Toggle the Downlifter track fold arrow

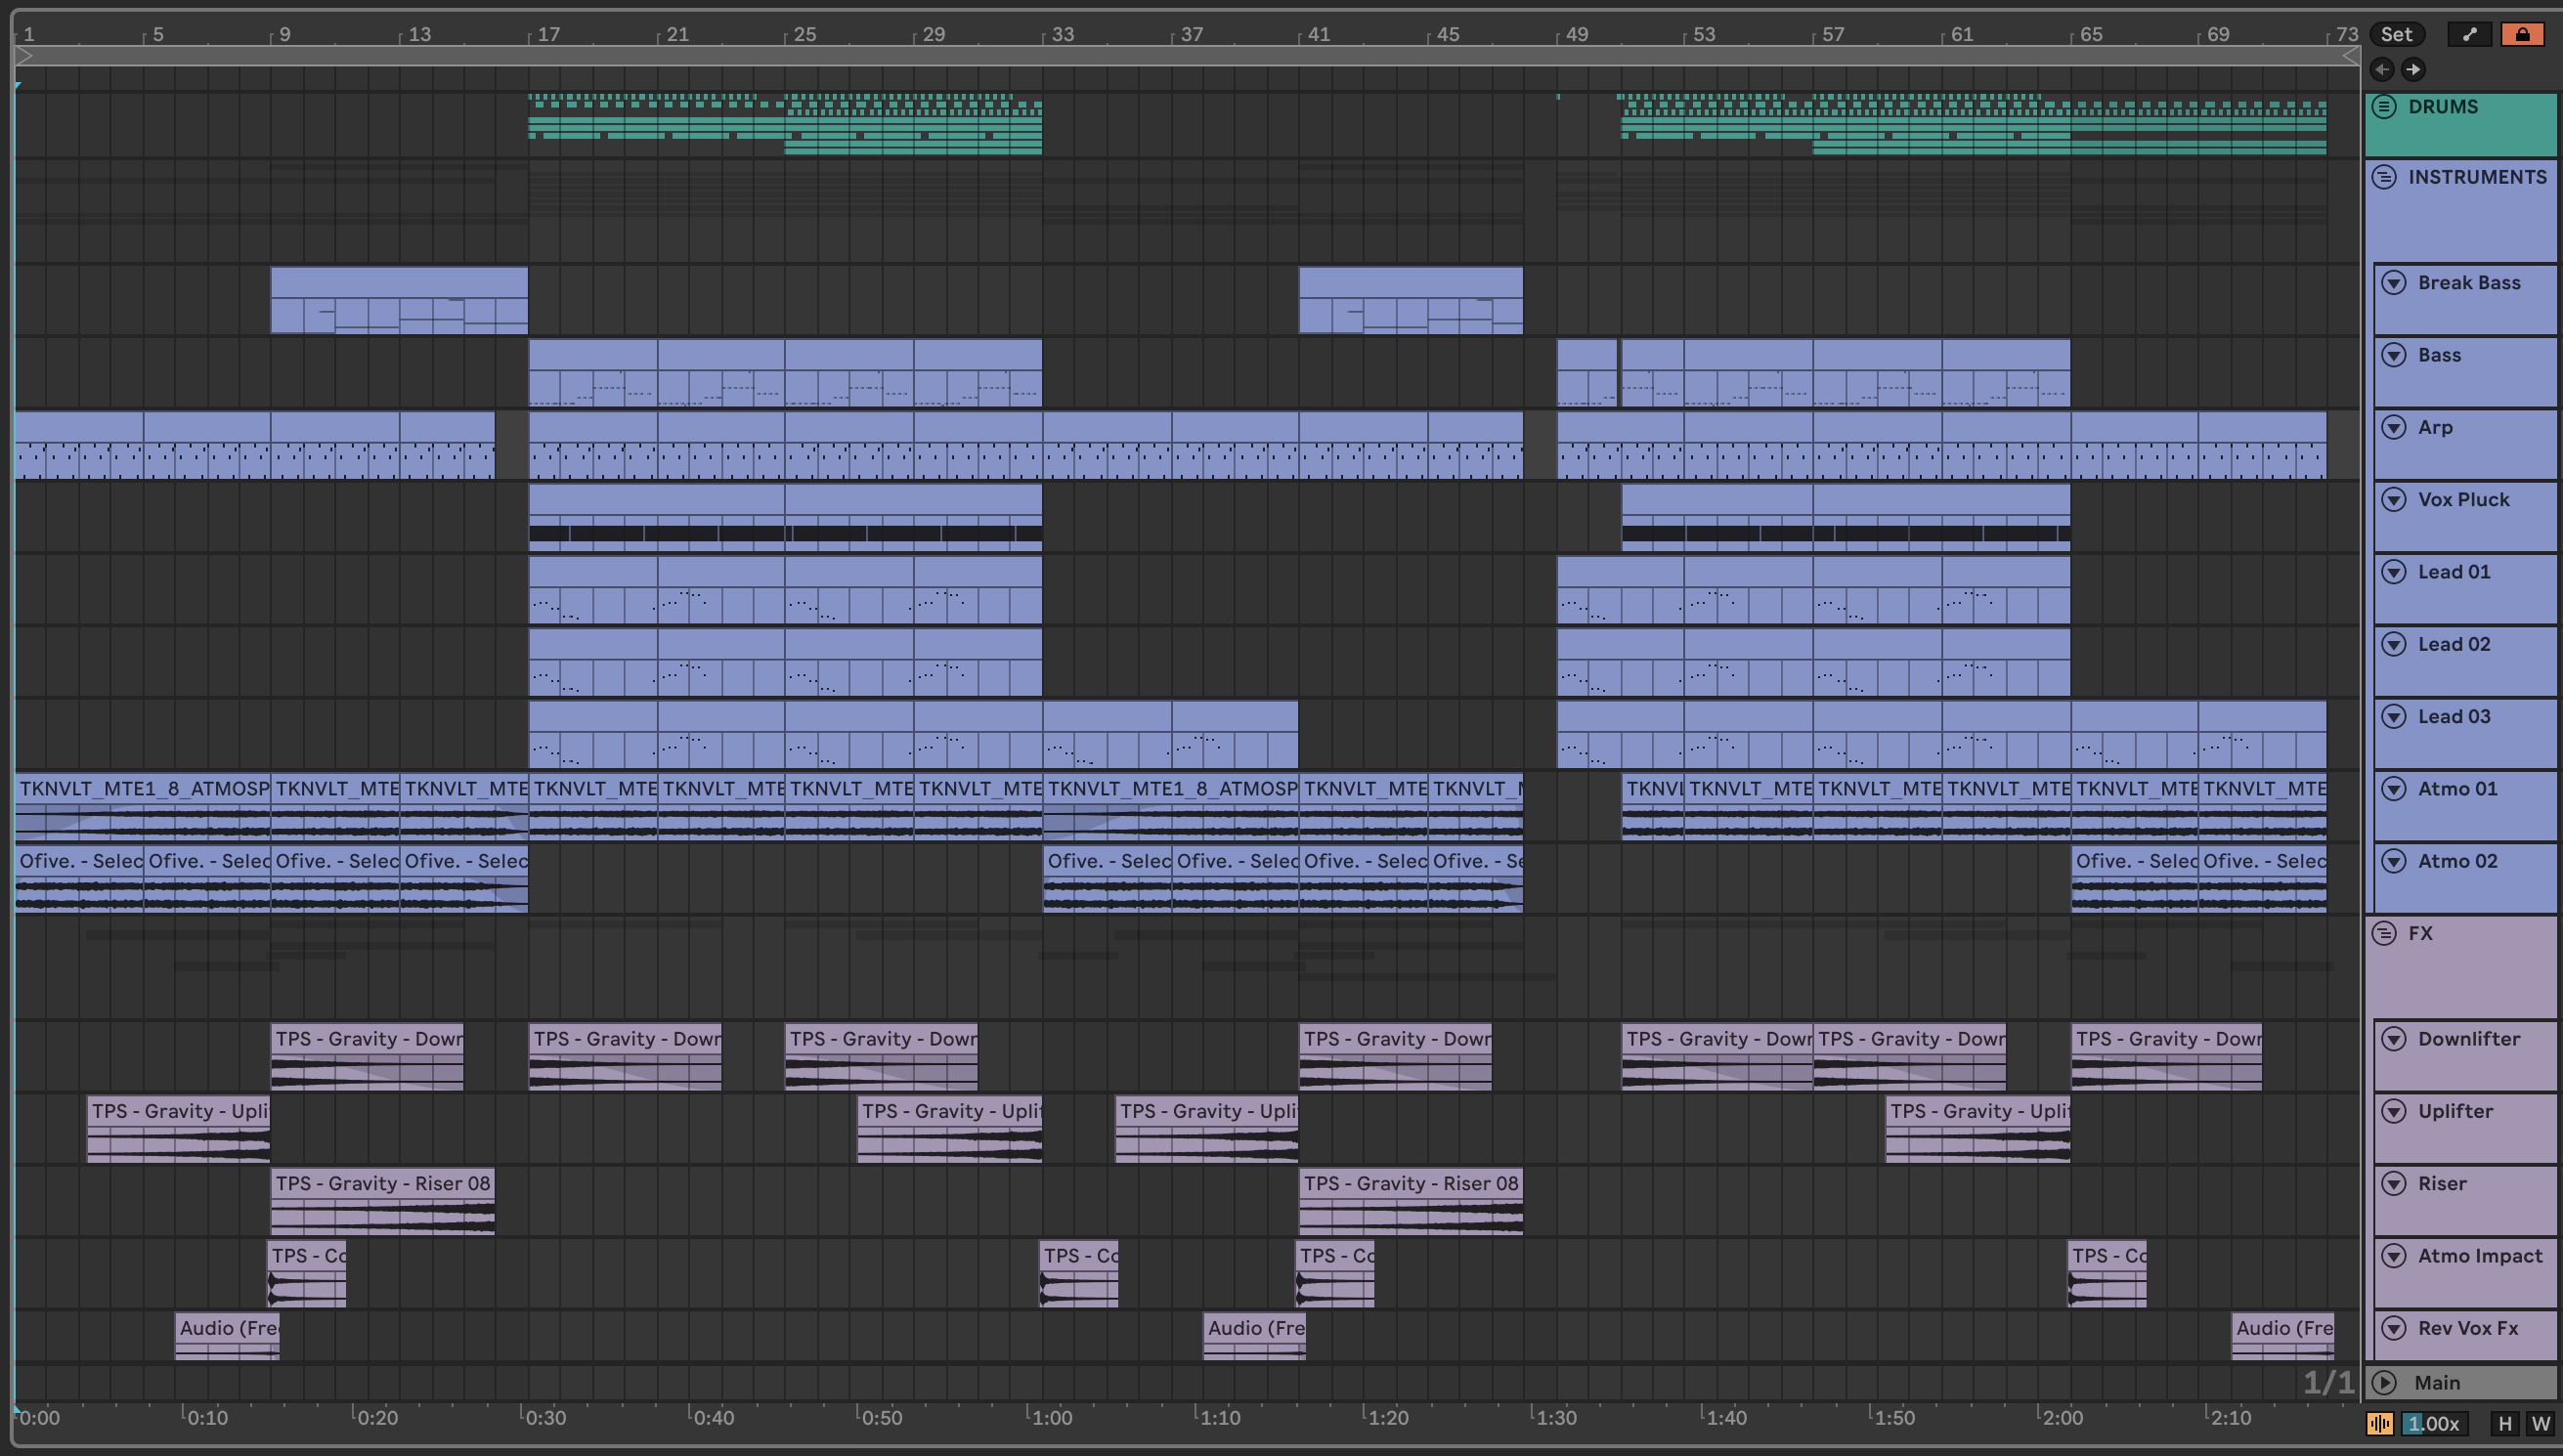(2394, 1039)
